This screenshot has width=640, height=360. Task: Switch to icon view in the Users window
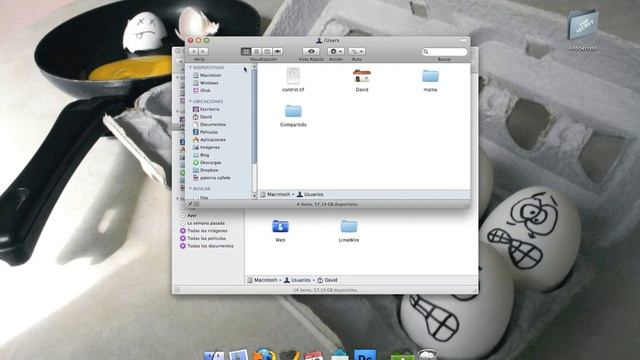(x=246, y=51)
